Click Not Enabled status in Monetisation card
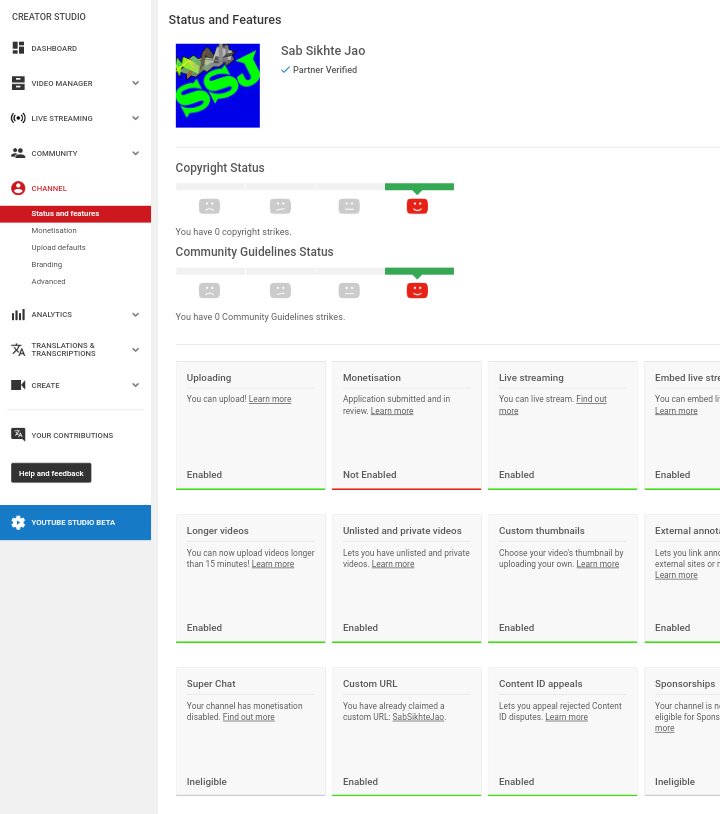Viewport: 720px width, 814px height. (370, 474)
